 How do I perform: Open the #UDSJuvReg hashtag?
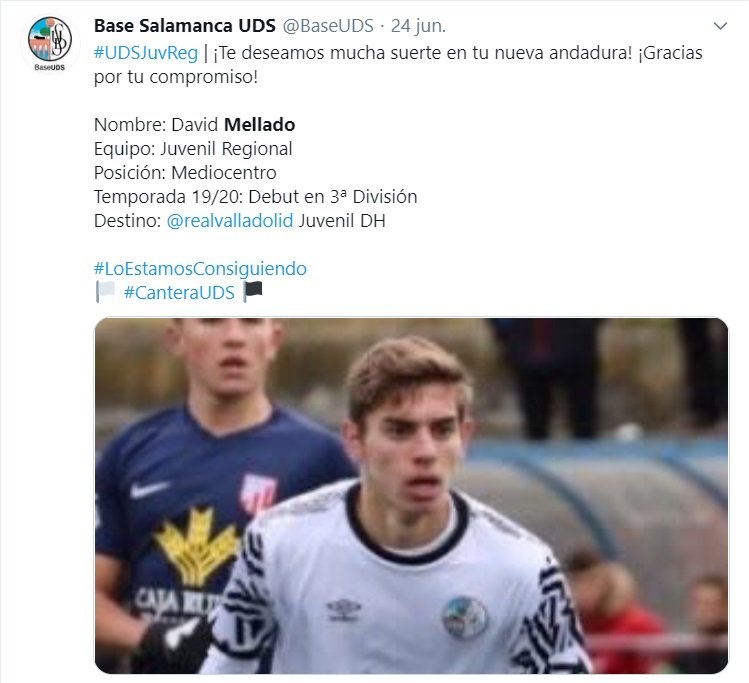[146, 53]
